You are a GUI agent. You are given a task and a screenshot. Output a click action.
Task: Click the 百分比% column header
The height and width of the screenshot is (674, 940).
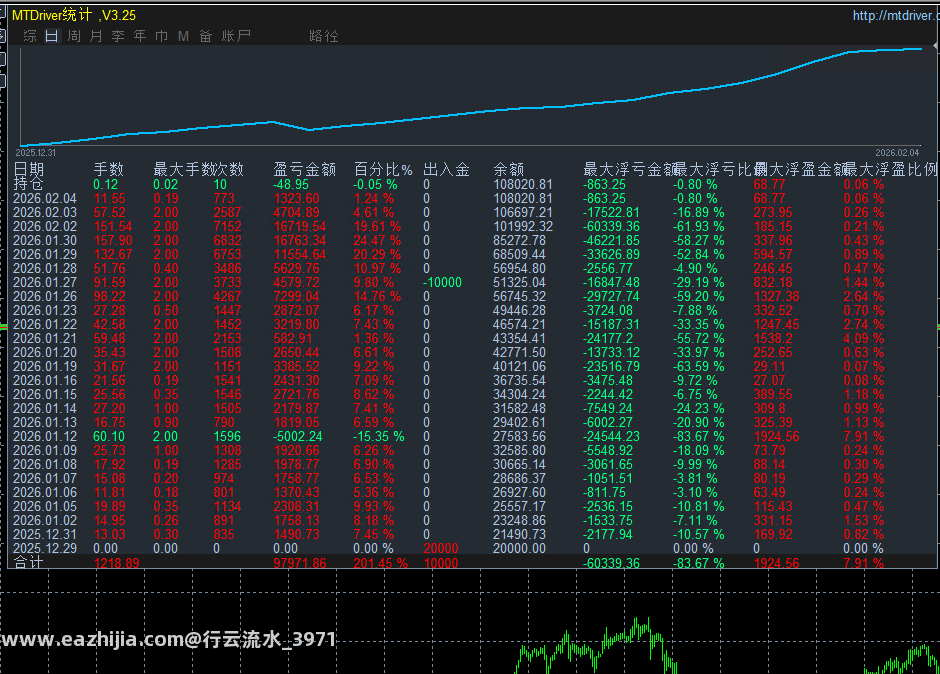[384, 170]
